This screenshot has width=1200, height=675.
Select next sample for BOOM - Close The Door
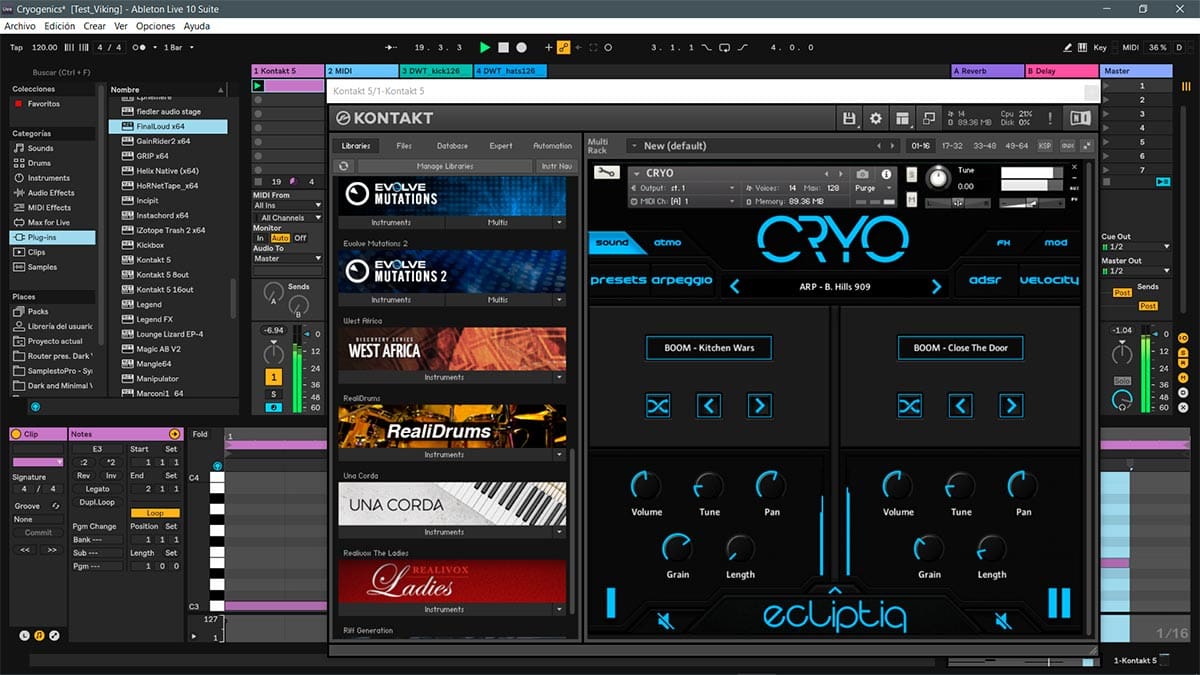point(1011,405)
